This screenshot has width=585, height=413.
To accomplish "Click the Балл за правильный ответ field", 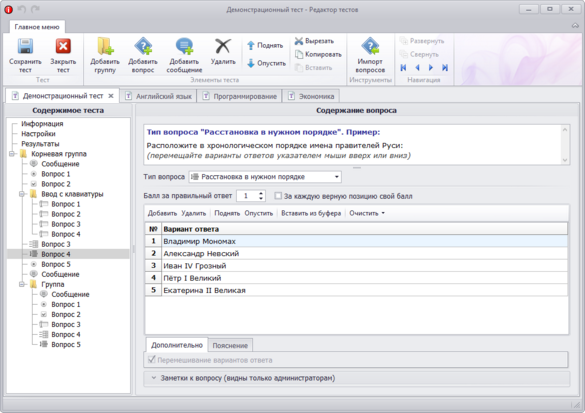I will pyautogui.click(x=247, y=196).
